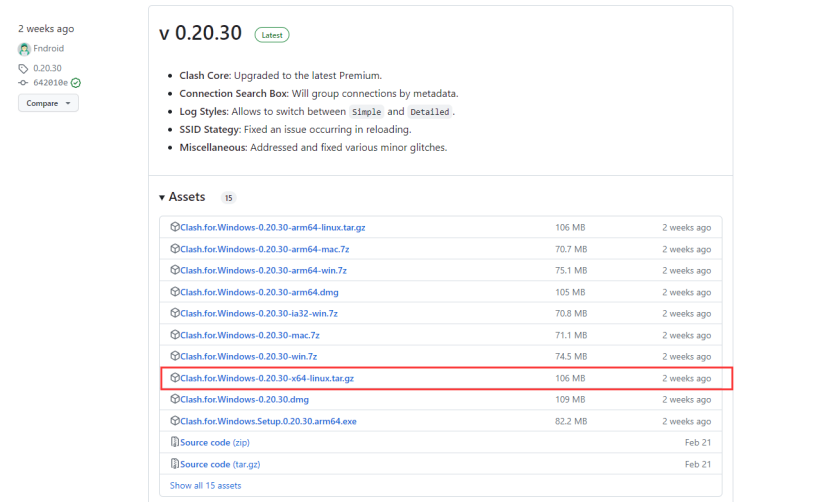The image size is (827, 502).
Task: Download Clash.for.Windows-0.20.30-ia32-win.7z
Action: click(x=259, y=313)
